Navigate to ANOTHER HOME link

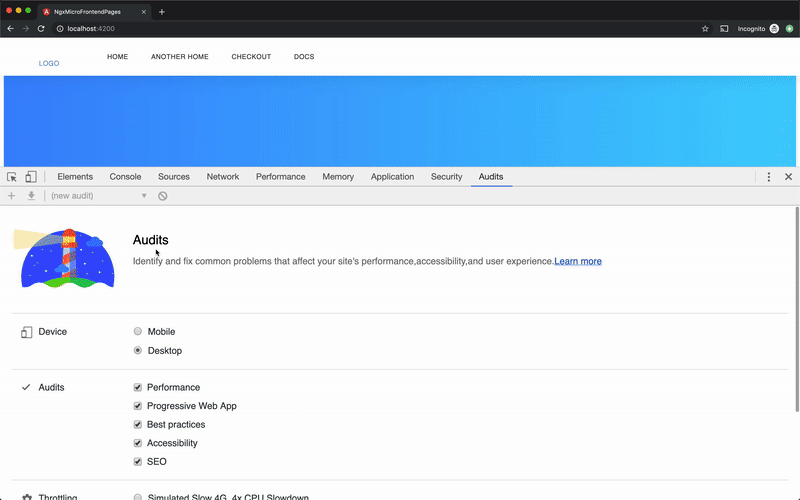pos(180,57)
